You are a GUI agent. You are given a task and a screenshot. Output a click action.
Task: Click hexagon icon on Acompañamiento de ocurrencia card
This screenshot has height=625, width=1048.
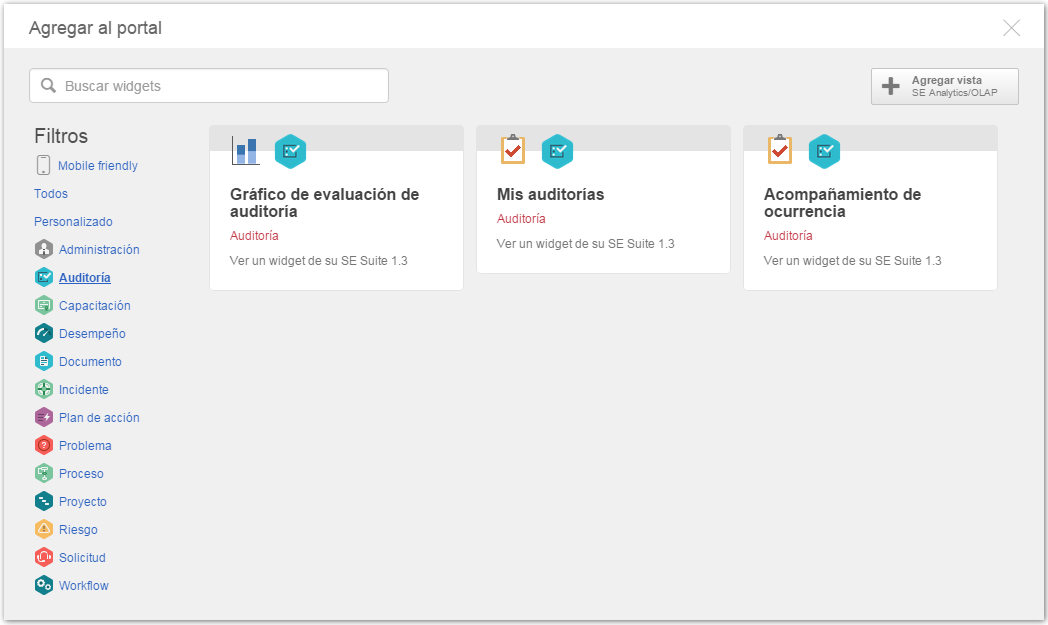(825, 152)
